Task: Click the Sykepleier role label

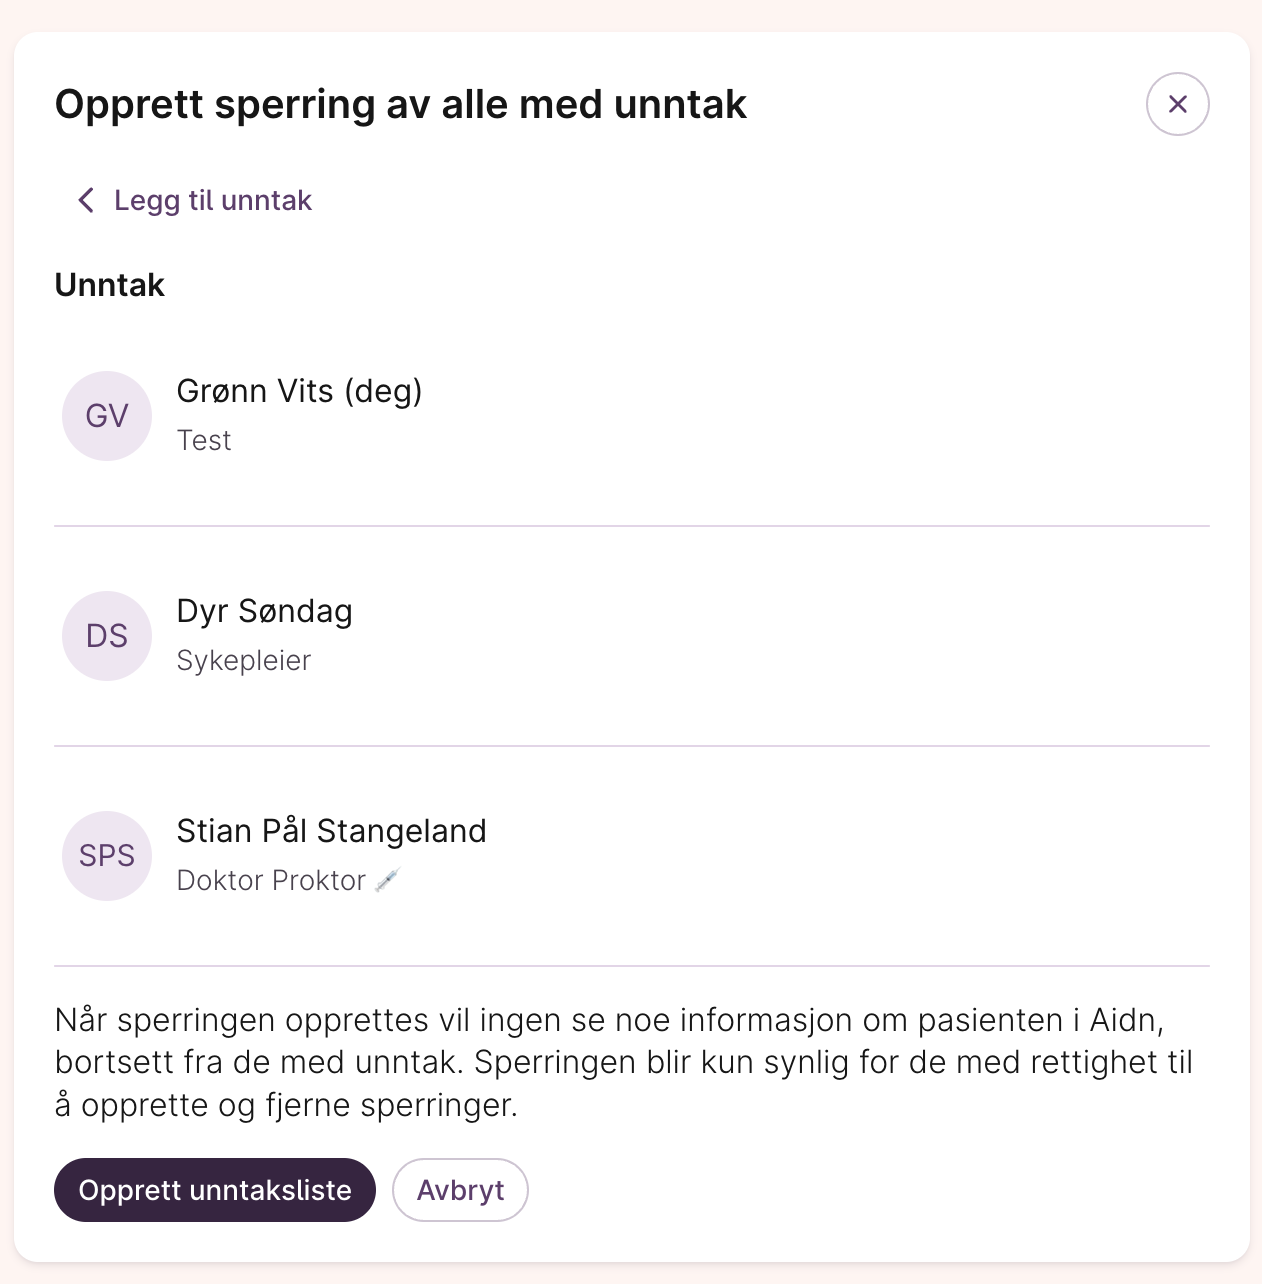Action: pyautogui.click(x=244, y=661)
